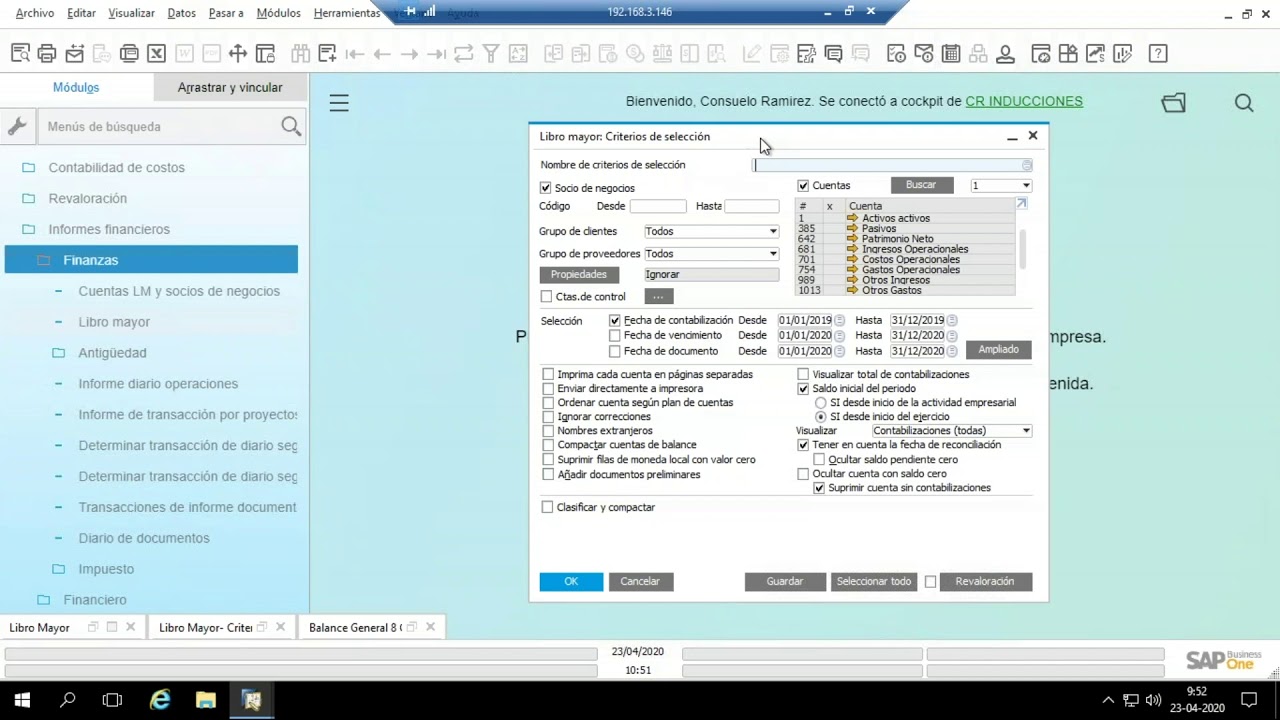
Task: Click the Filter funnel toolbar icon
Action: coord(490,54)
